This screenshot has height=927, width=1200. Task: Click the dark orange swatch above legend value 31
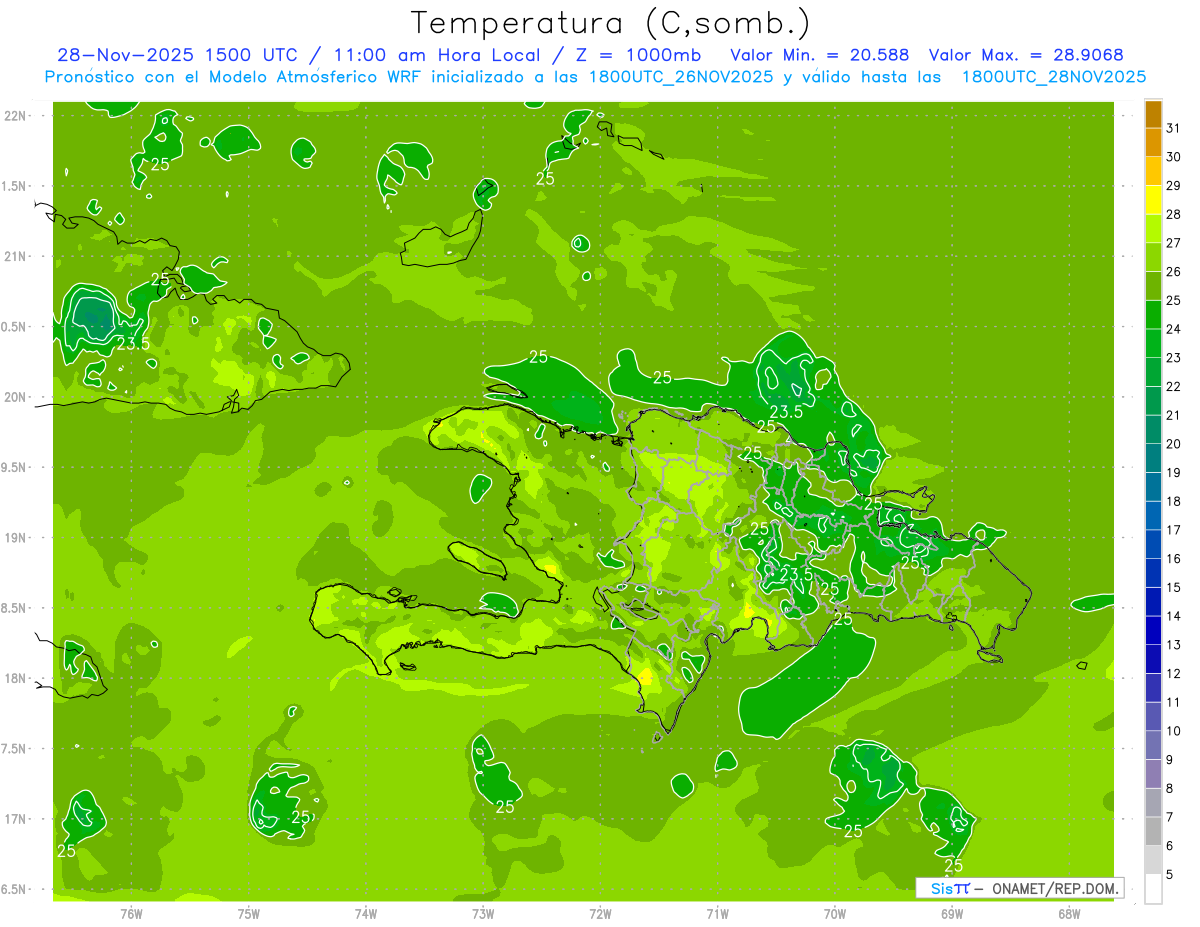[1153, 114]
